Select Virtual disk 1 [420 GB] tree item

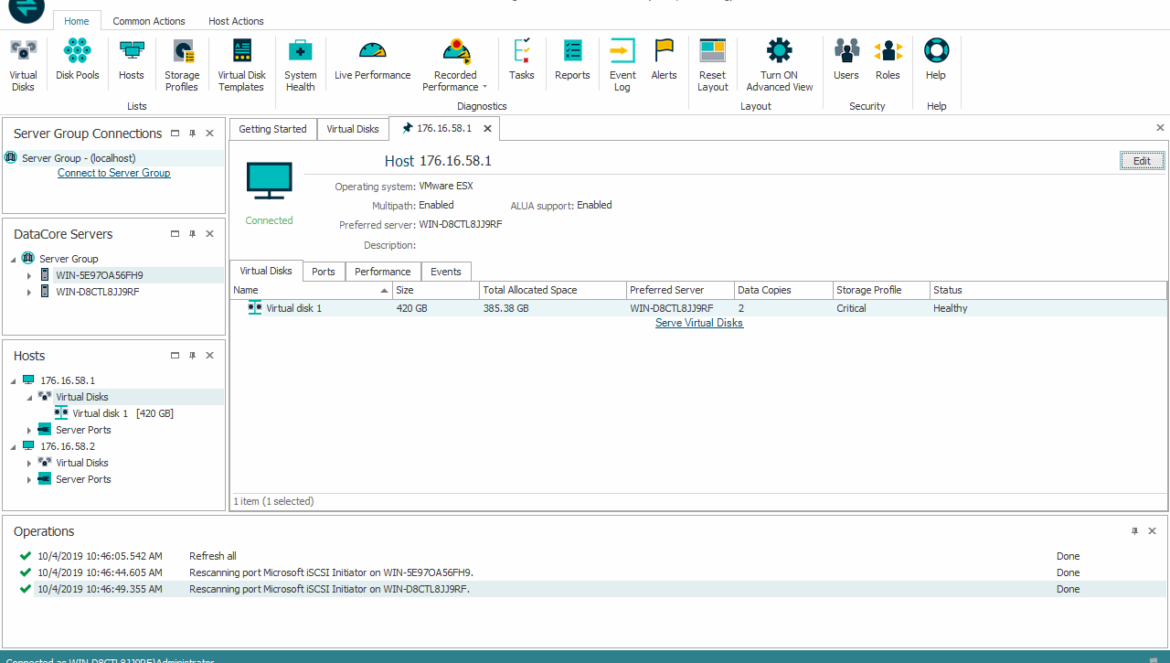tap(122, 413)
